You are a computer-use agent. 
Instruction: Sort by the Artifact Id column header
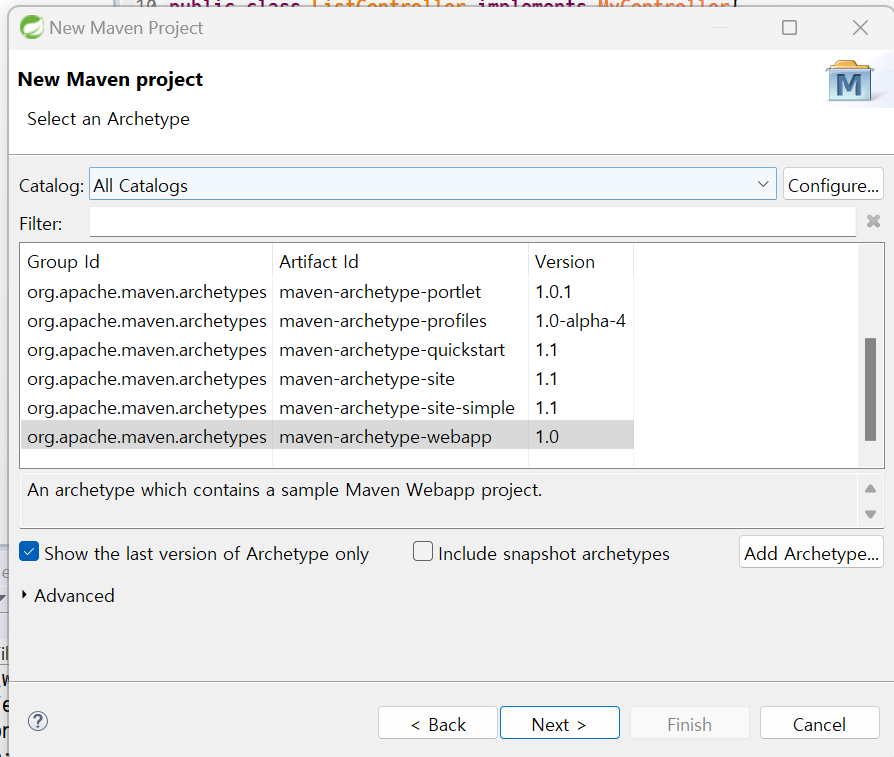[x=400, y=262]
